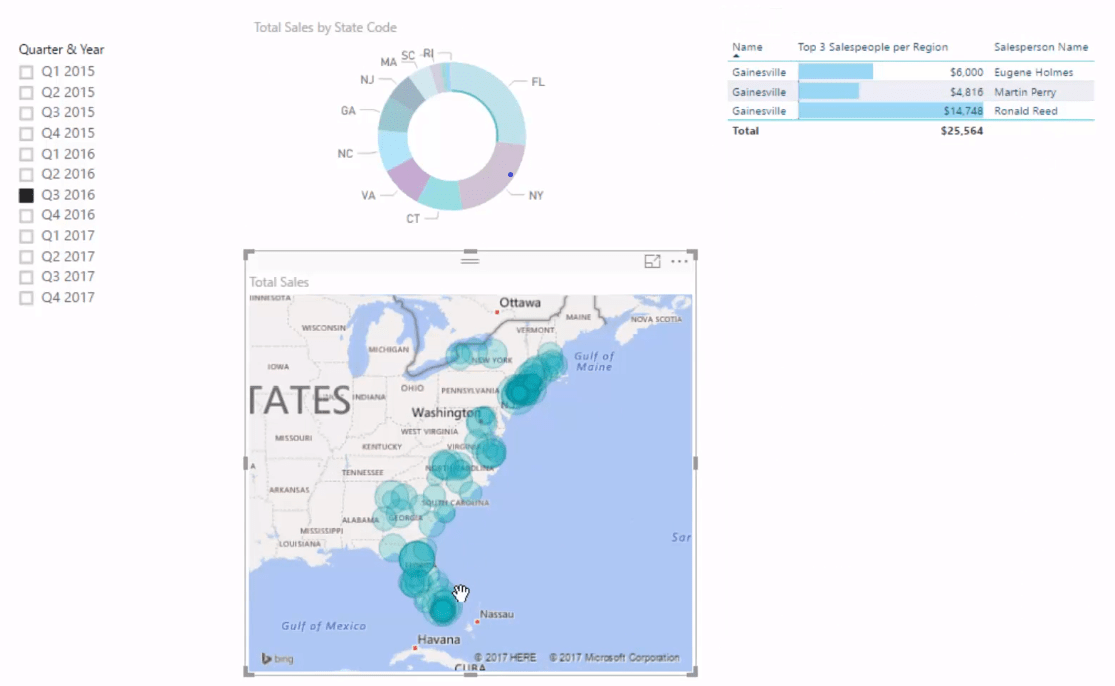1115x686 pixels.
Task: Select the large bubble over northern Florida
Action: click(x=417, y=559)
